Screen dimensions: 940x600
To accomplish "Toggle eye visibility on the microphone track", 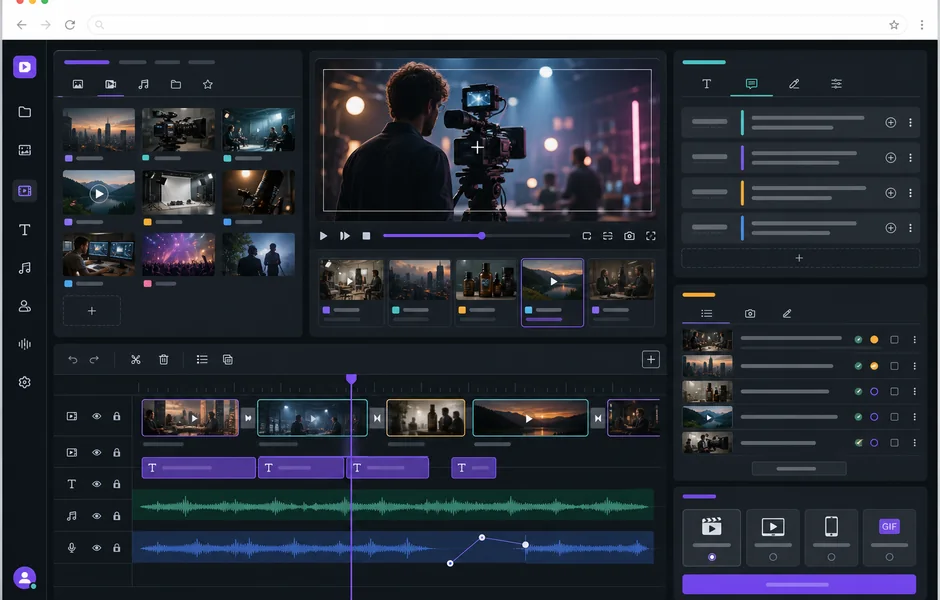I will [x=96, y=548].
